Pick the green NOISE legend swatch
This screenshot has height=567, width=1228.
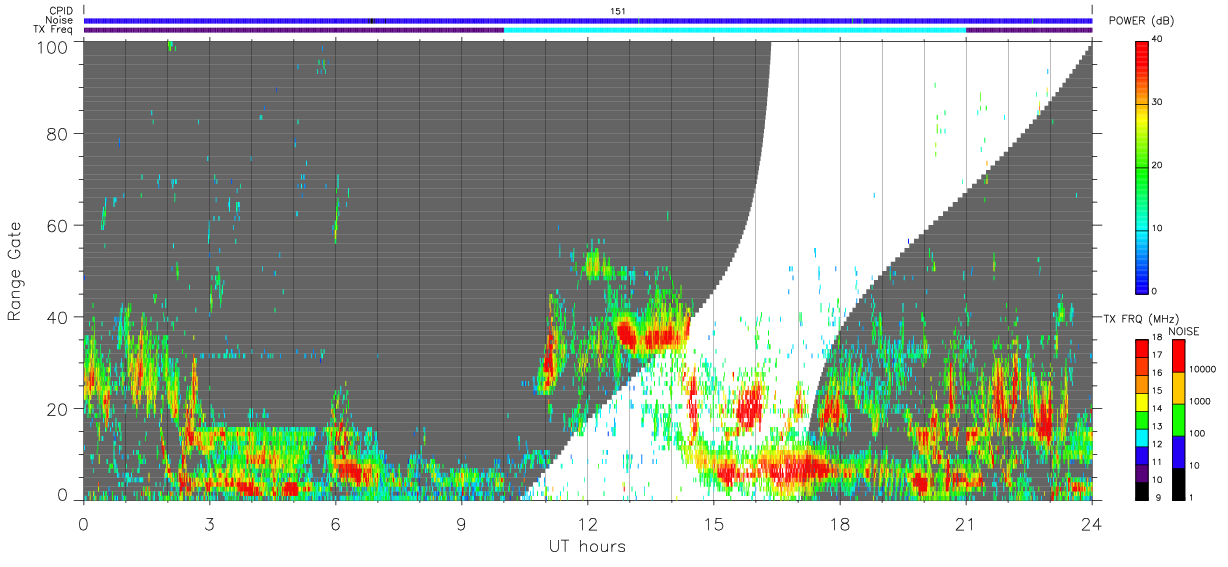[x=1179, y=419]
